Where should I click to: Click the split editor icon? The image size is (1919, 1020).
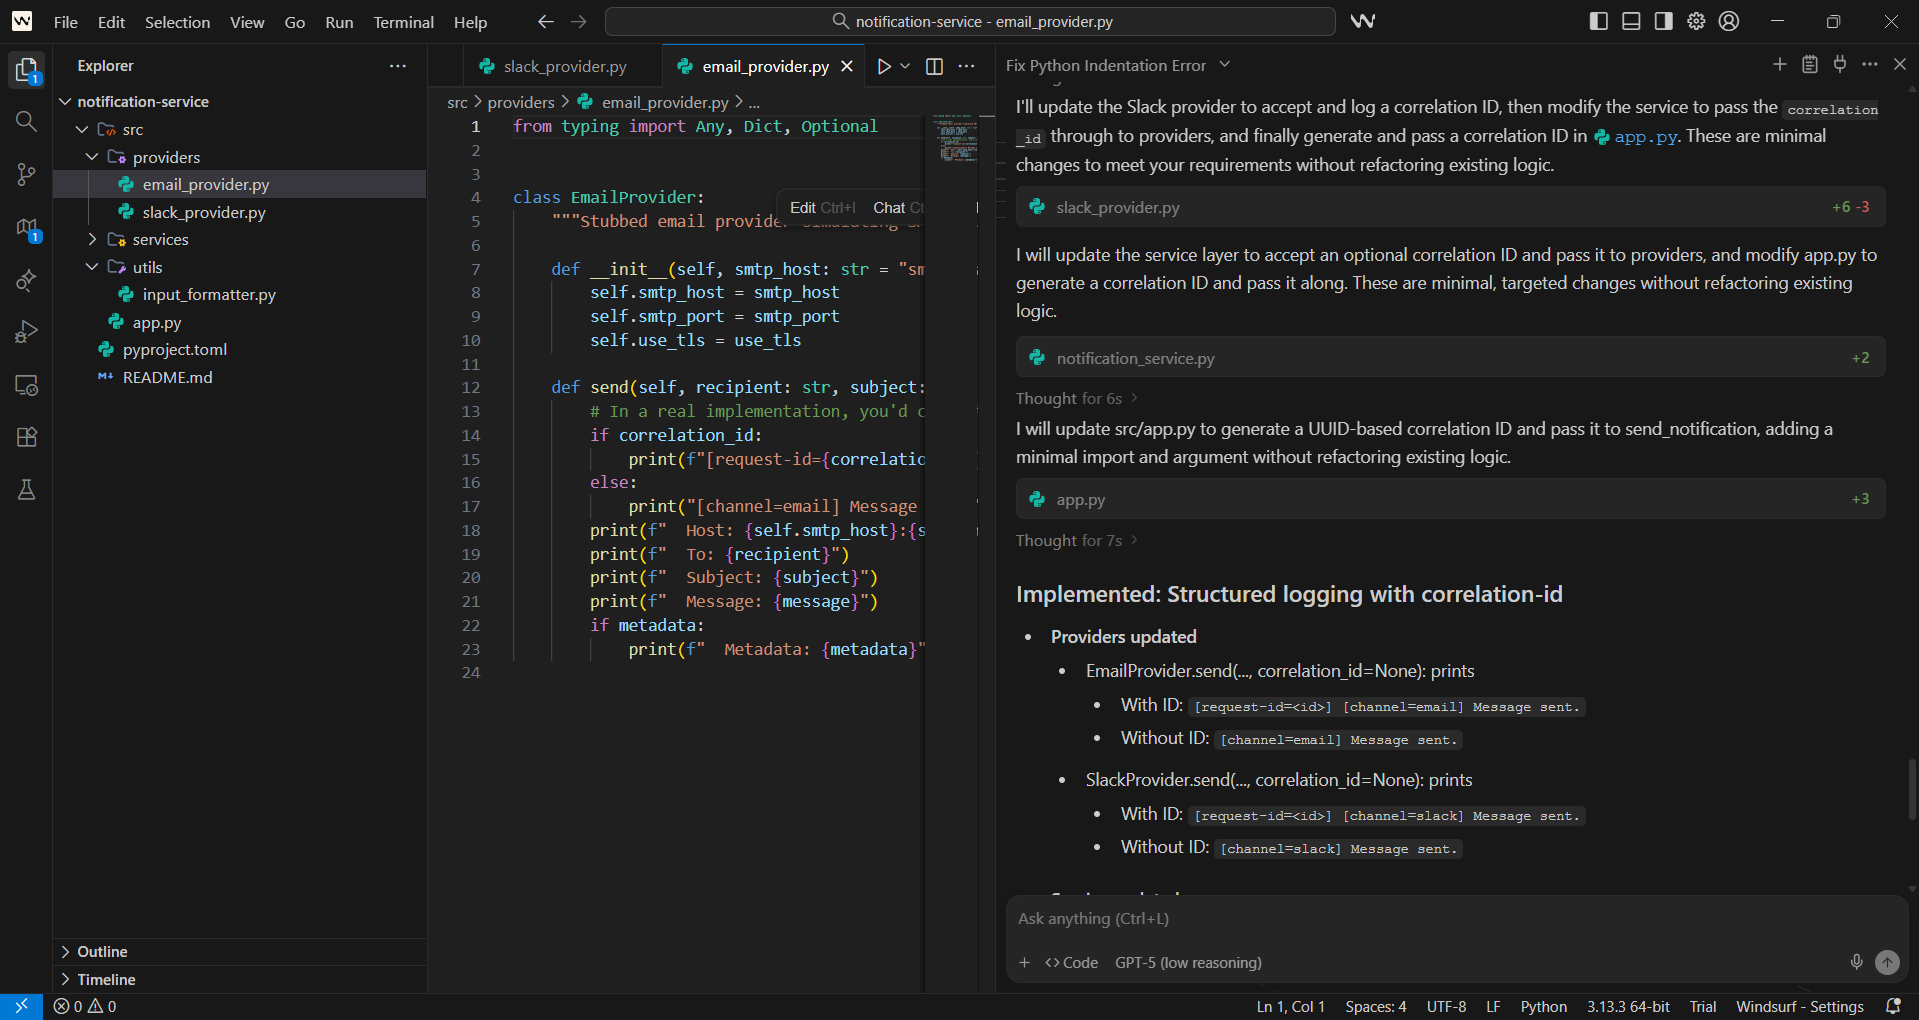tap(934, 66)
